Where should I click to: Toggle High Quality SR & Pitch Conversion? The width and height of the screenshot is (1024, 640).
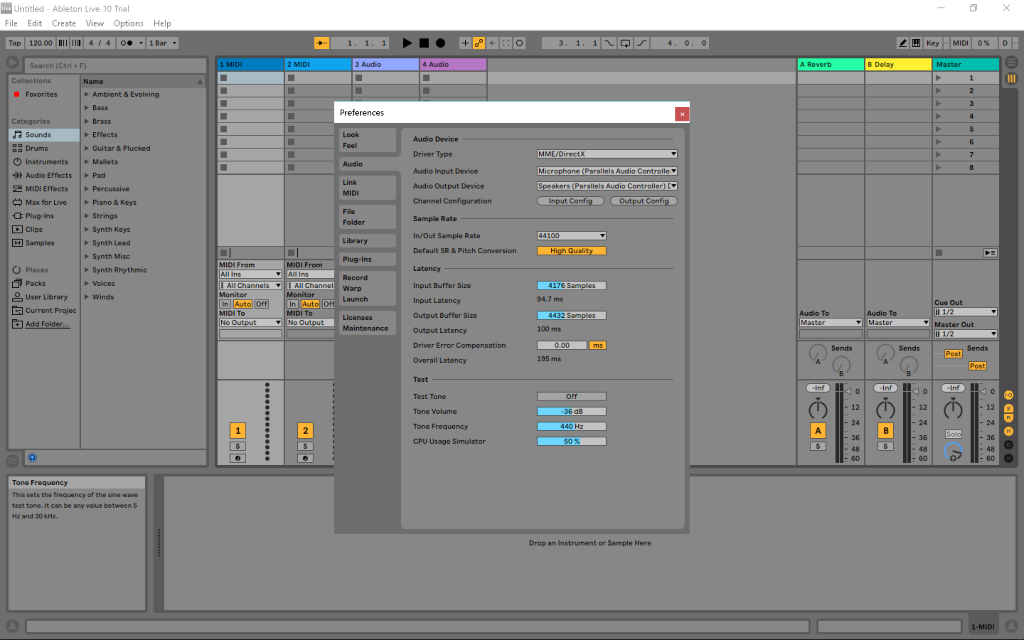pos(571,251)
